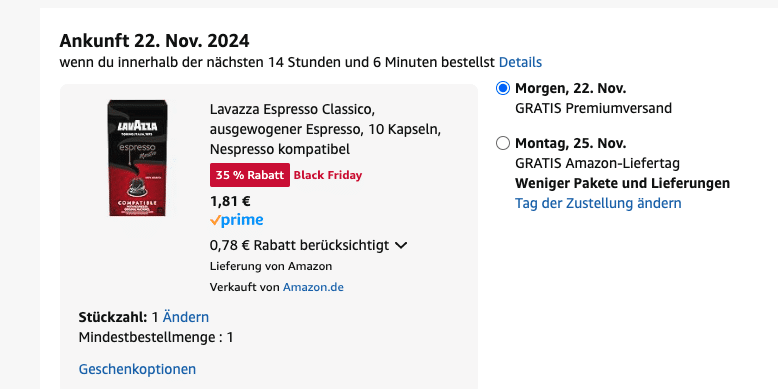Select the Morgen, 22. Nov. radio button
778x389 pixels.
[x=503, y=89]
